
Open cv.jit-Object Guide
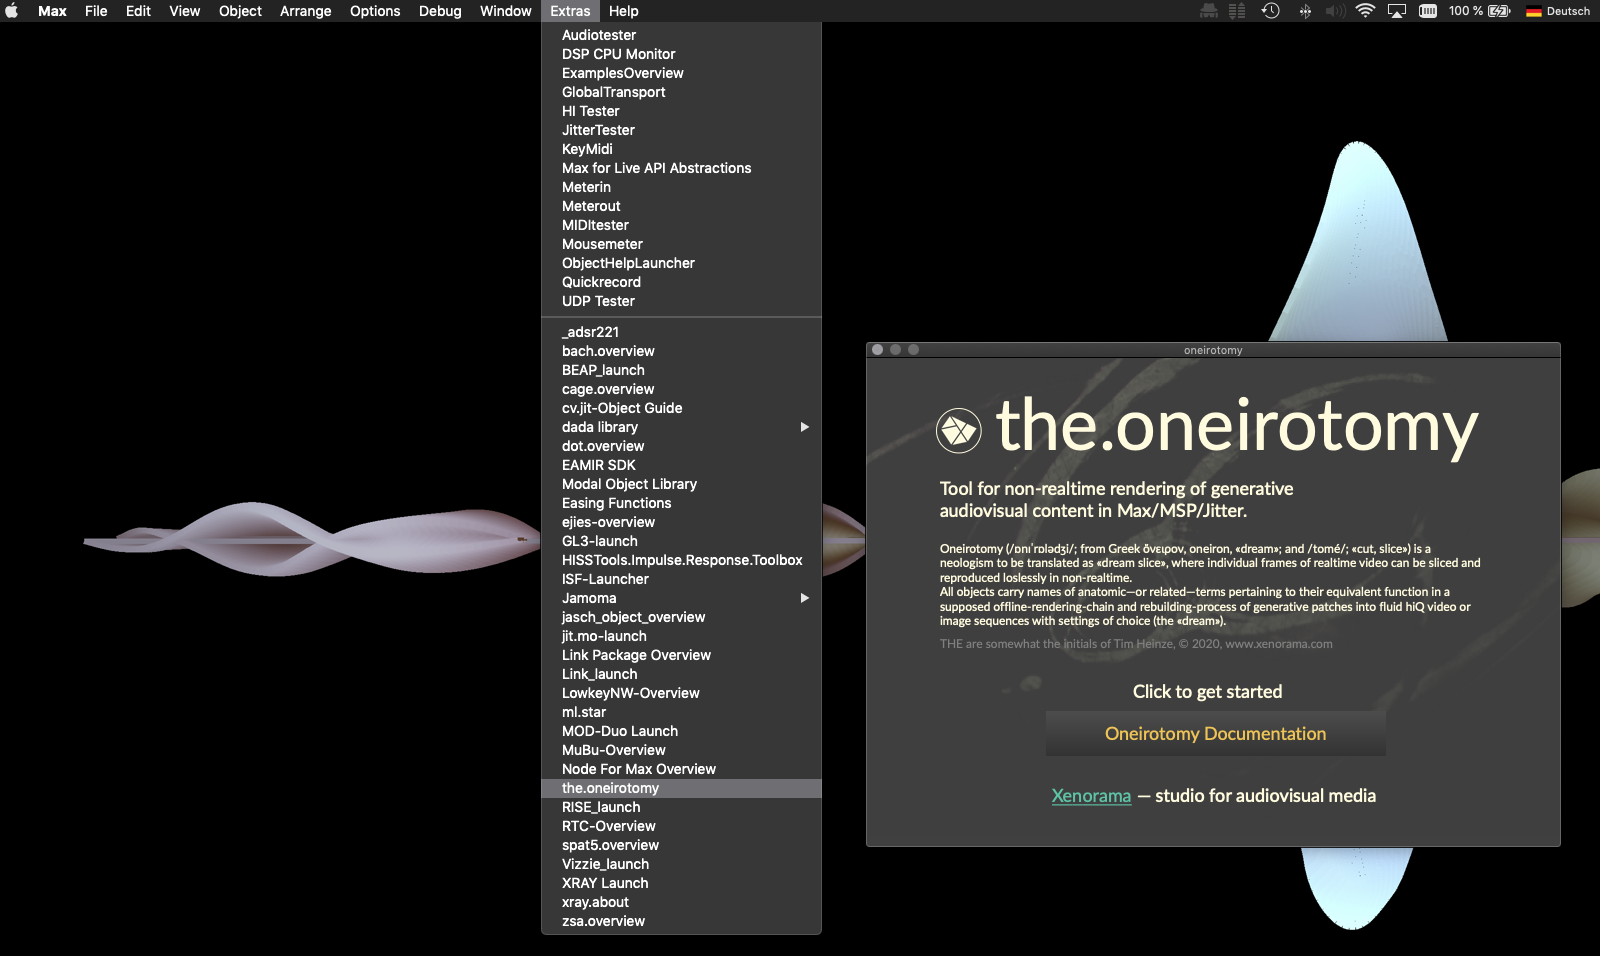[681, 408]
